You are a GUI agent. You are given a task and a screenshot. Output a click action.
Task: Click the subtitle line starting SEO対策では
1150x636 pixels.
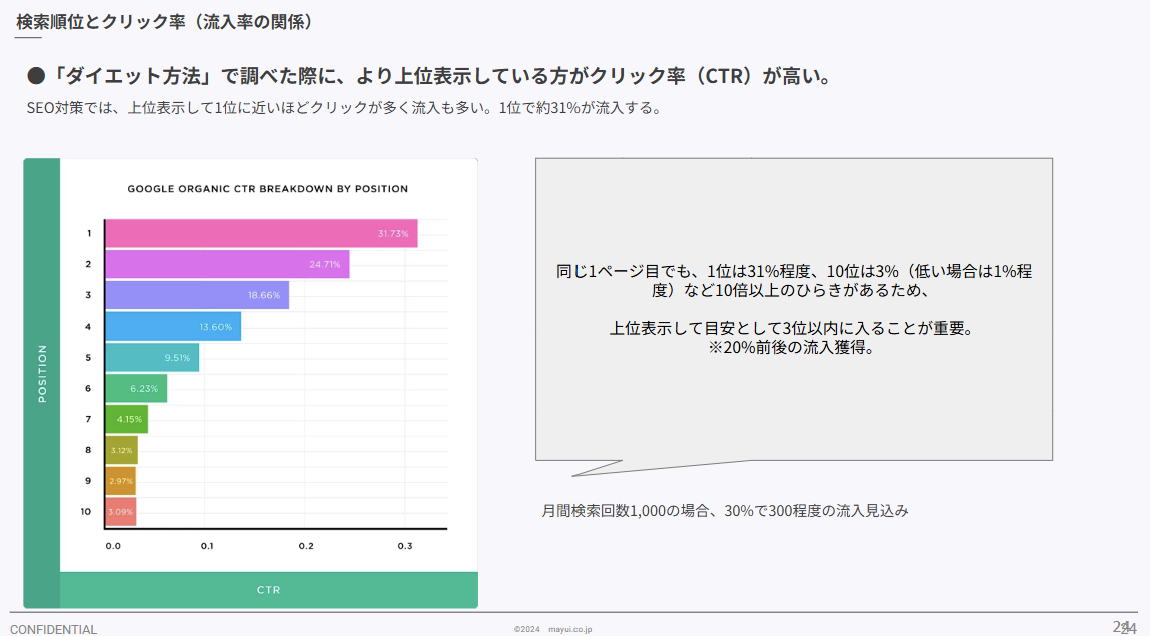345,108
